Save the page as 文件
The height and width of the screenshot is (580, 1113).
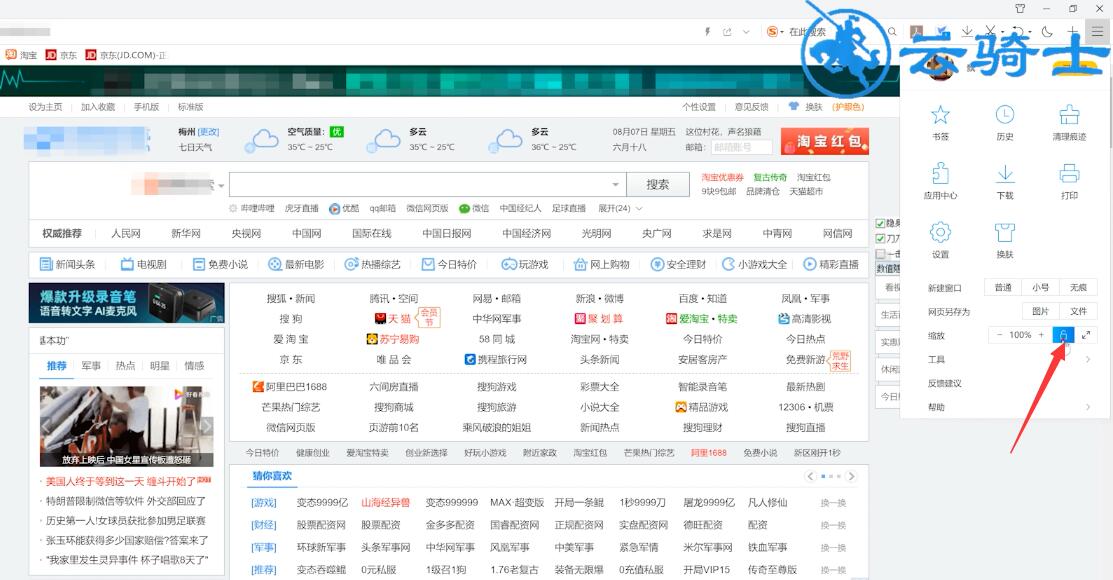1078,311
